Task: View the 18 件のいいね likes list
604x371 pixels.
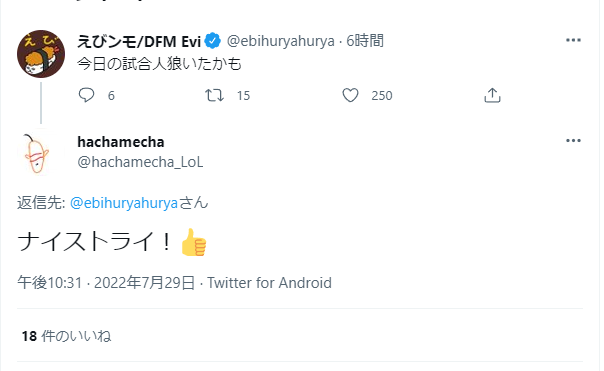Action: (x=66, y=336)
